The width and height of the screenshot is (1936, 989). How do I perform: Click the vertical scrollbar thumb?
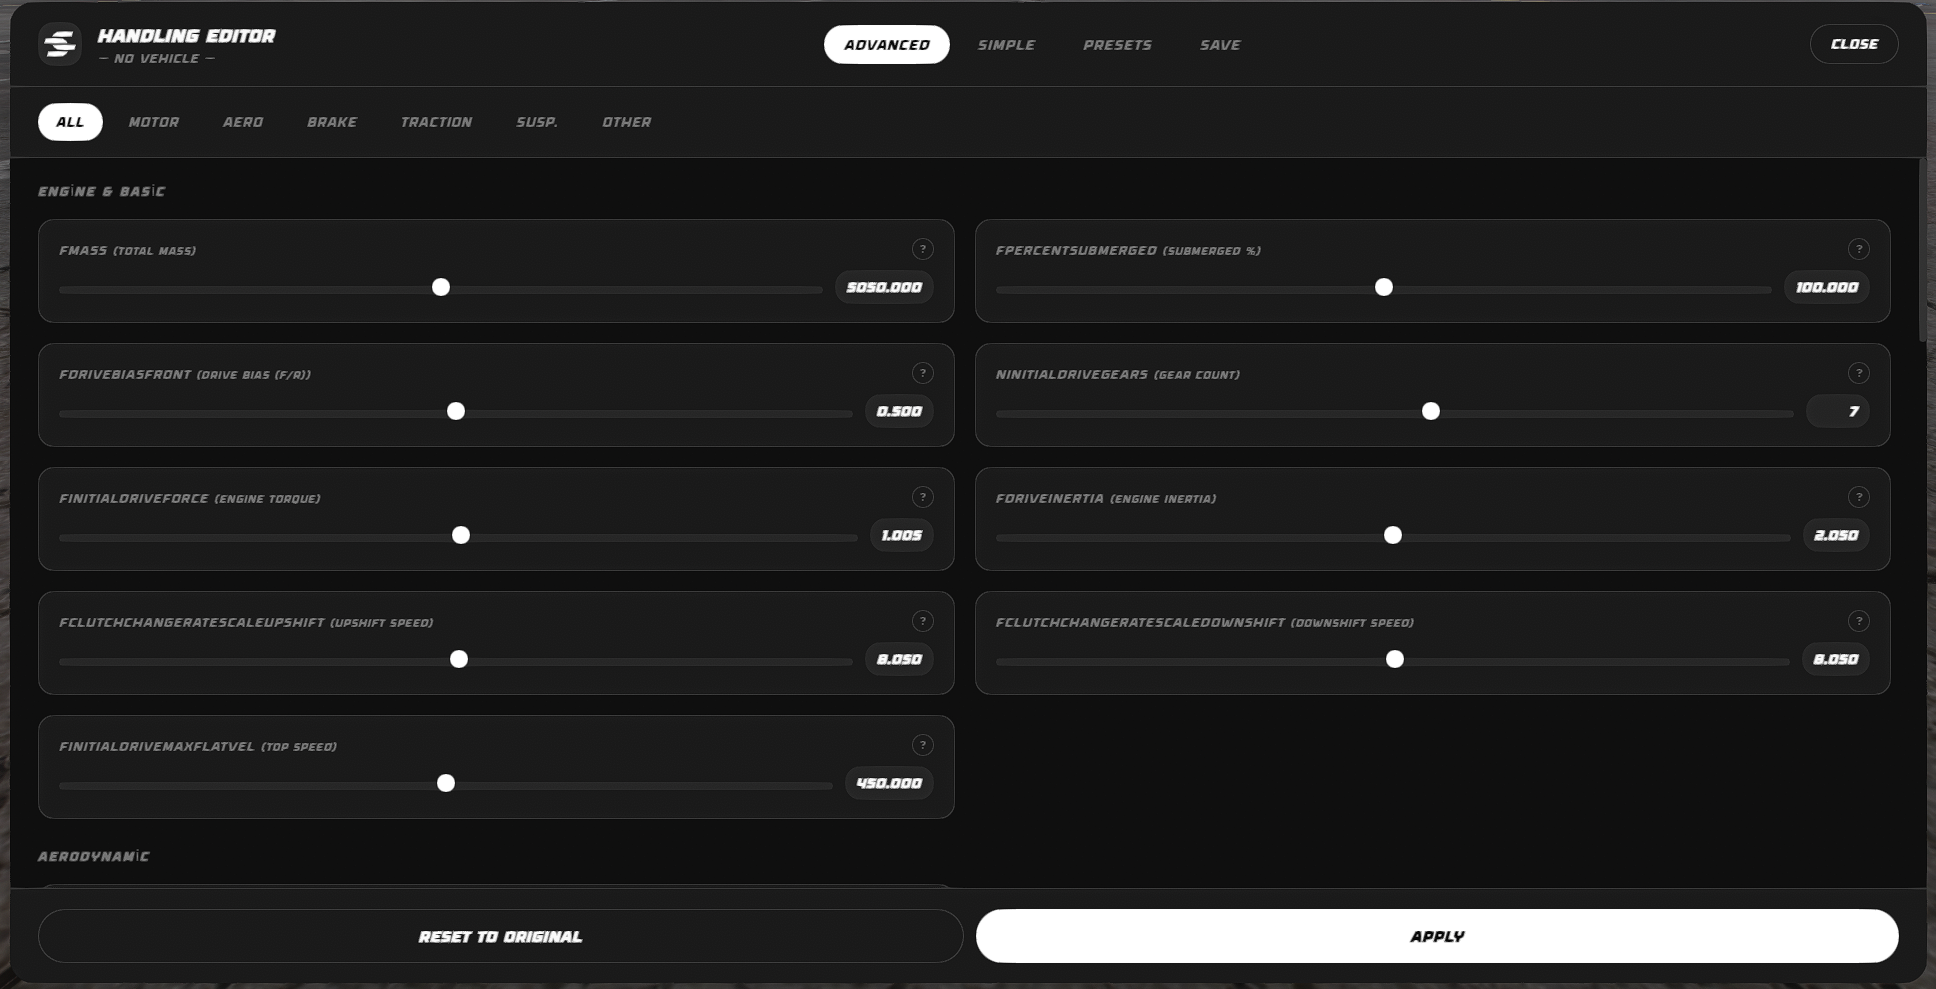[x=1922, y=250]
